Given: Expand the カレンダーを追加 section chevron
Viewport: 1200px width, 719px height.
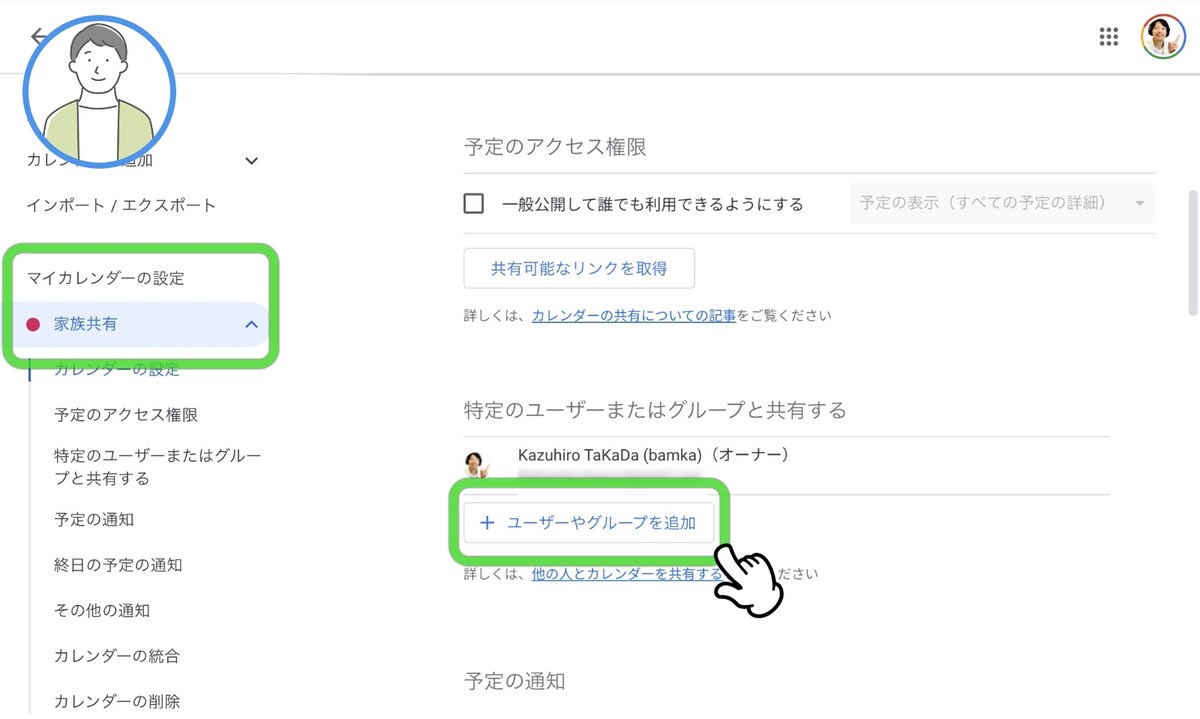Looking at the screenshot, I should coord(252,160).
